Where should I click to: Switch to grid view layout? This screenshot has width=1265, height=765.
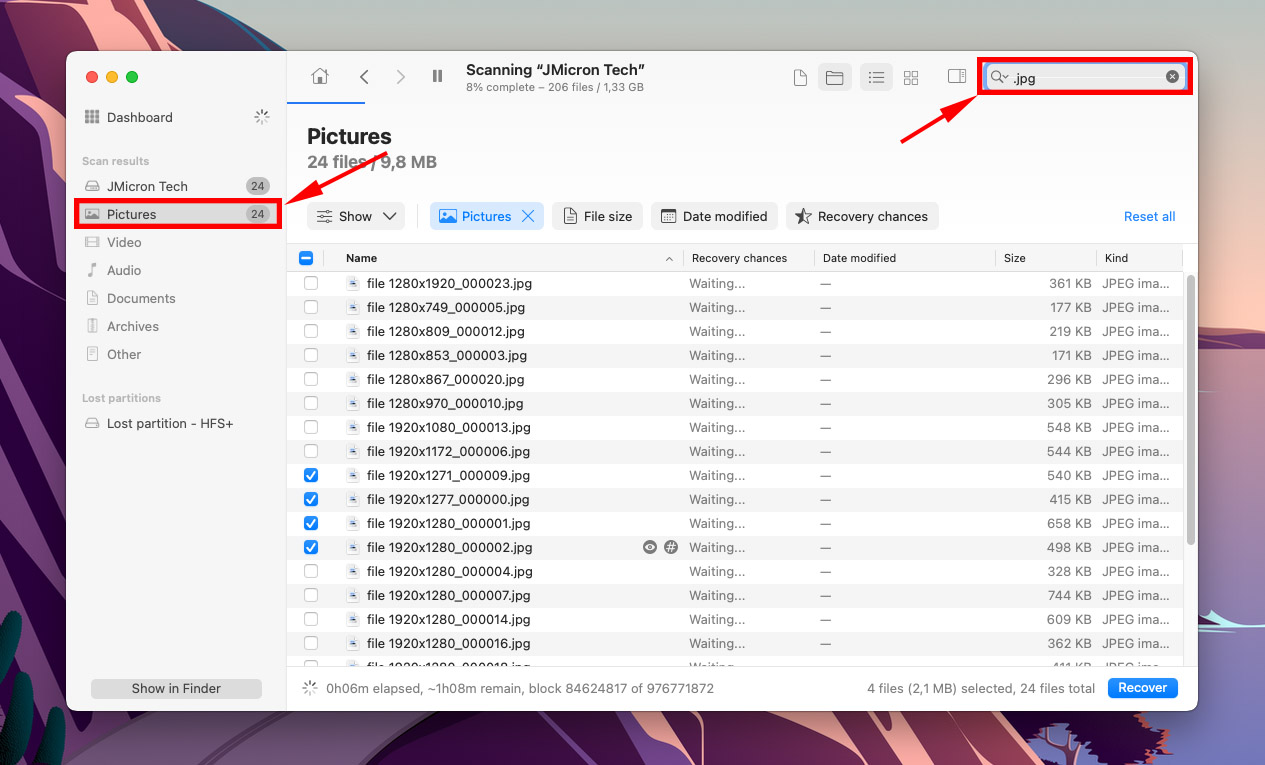[910, 76]
